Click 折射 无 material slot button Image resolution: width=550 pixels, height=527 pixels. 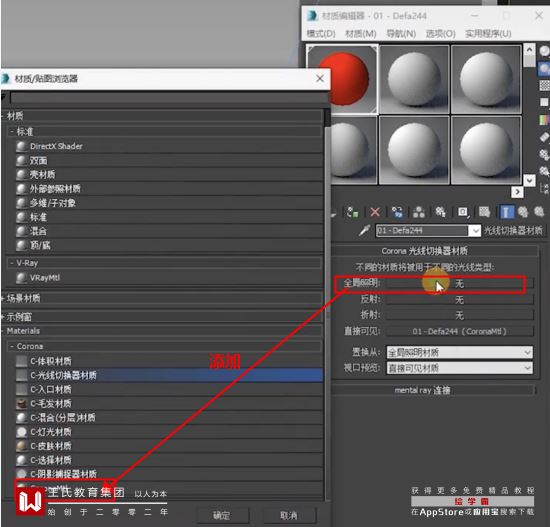pyautogui.click(x=460, y=315)
